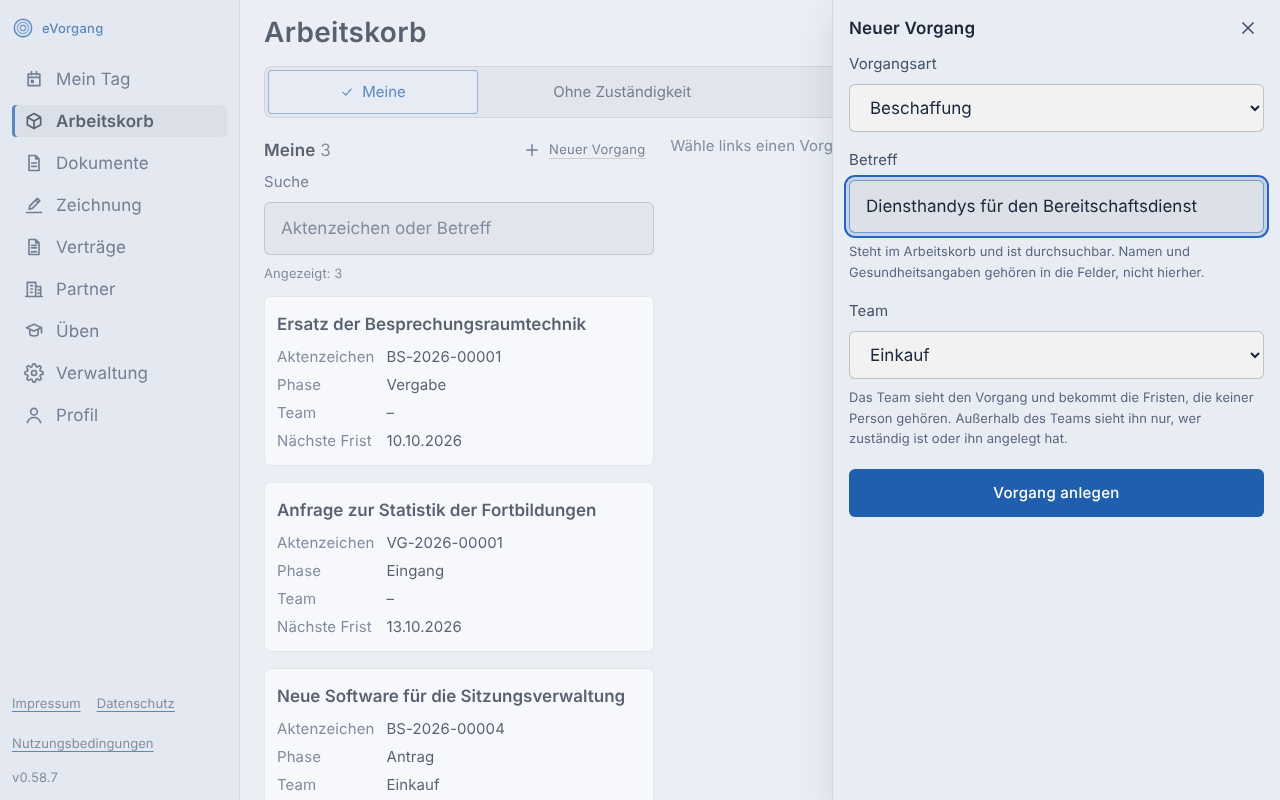Screen dimensions: 1280x800
Task: Click the Profil person icon
Action: pos(34,415)
